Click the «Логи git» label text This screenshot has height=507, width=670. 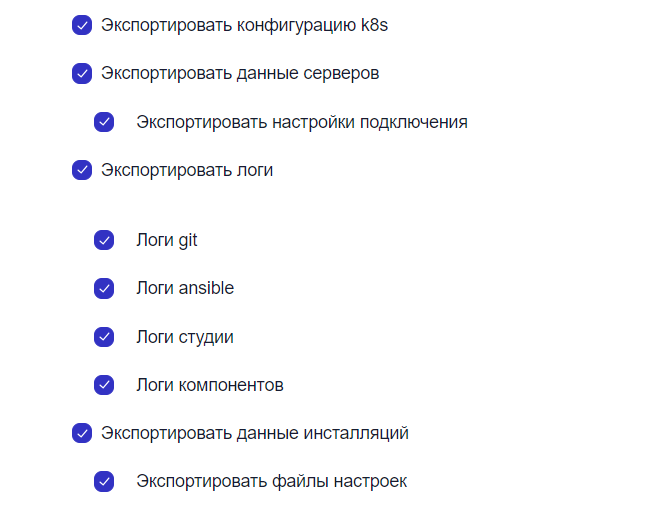click(167, 240)
